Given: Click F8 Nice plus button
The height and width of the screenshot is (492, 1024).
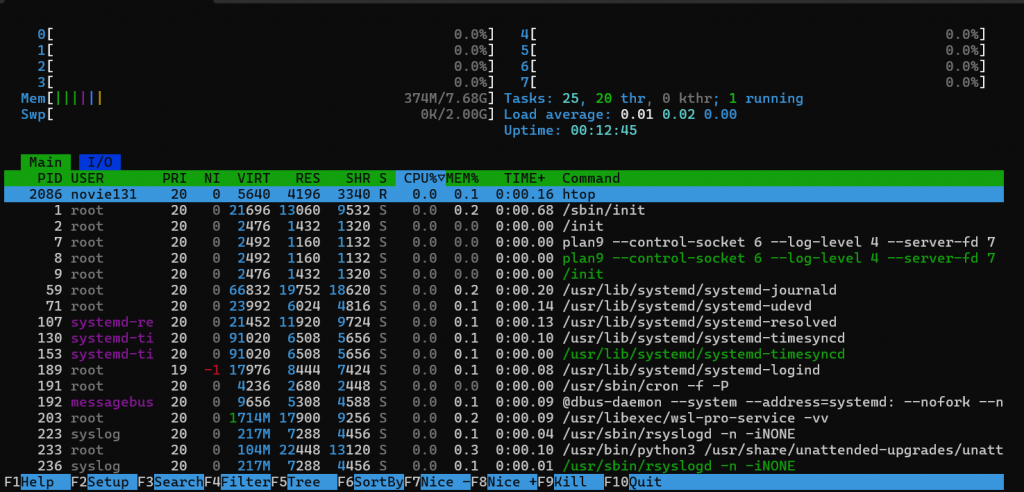Looking at the screenshot, I should point(504,482).
